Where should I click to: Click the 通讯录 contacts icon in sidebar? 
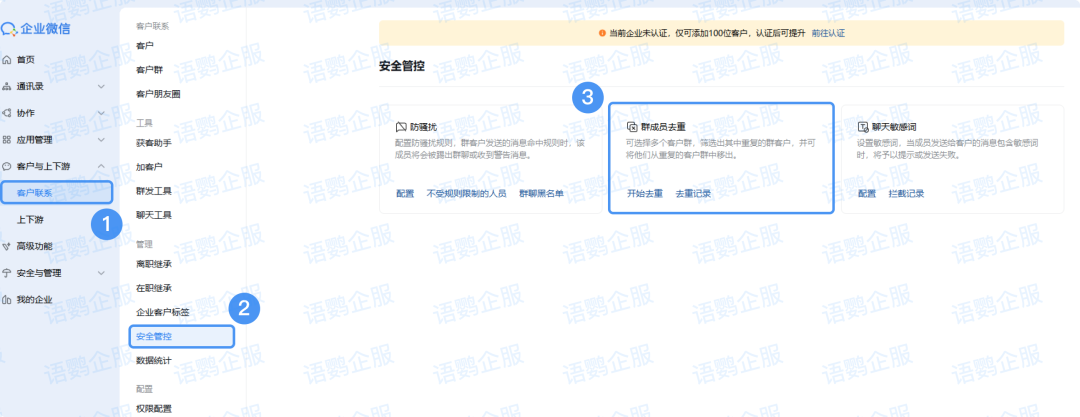point(8,87)
